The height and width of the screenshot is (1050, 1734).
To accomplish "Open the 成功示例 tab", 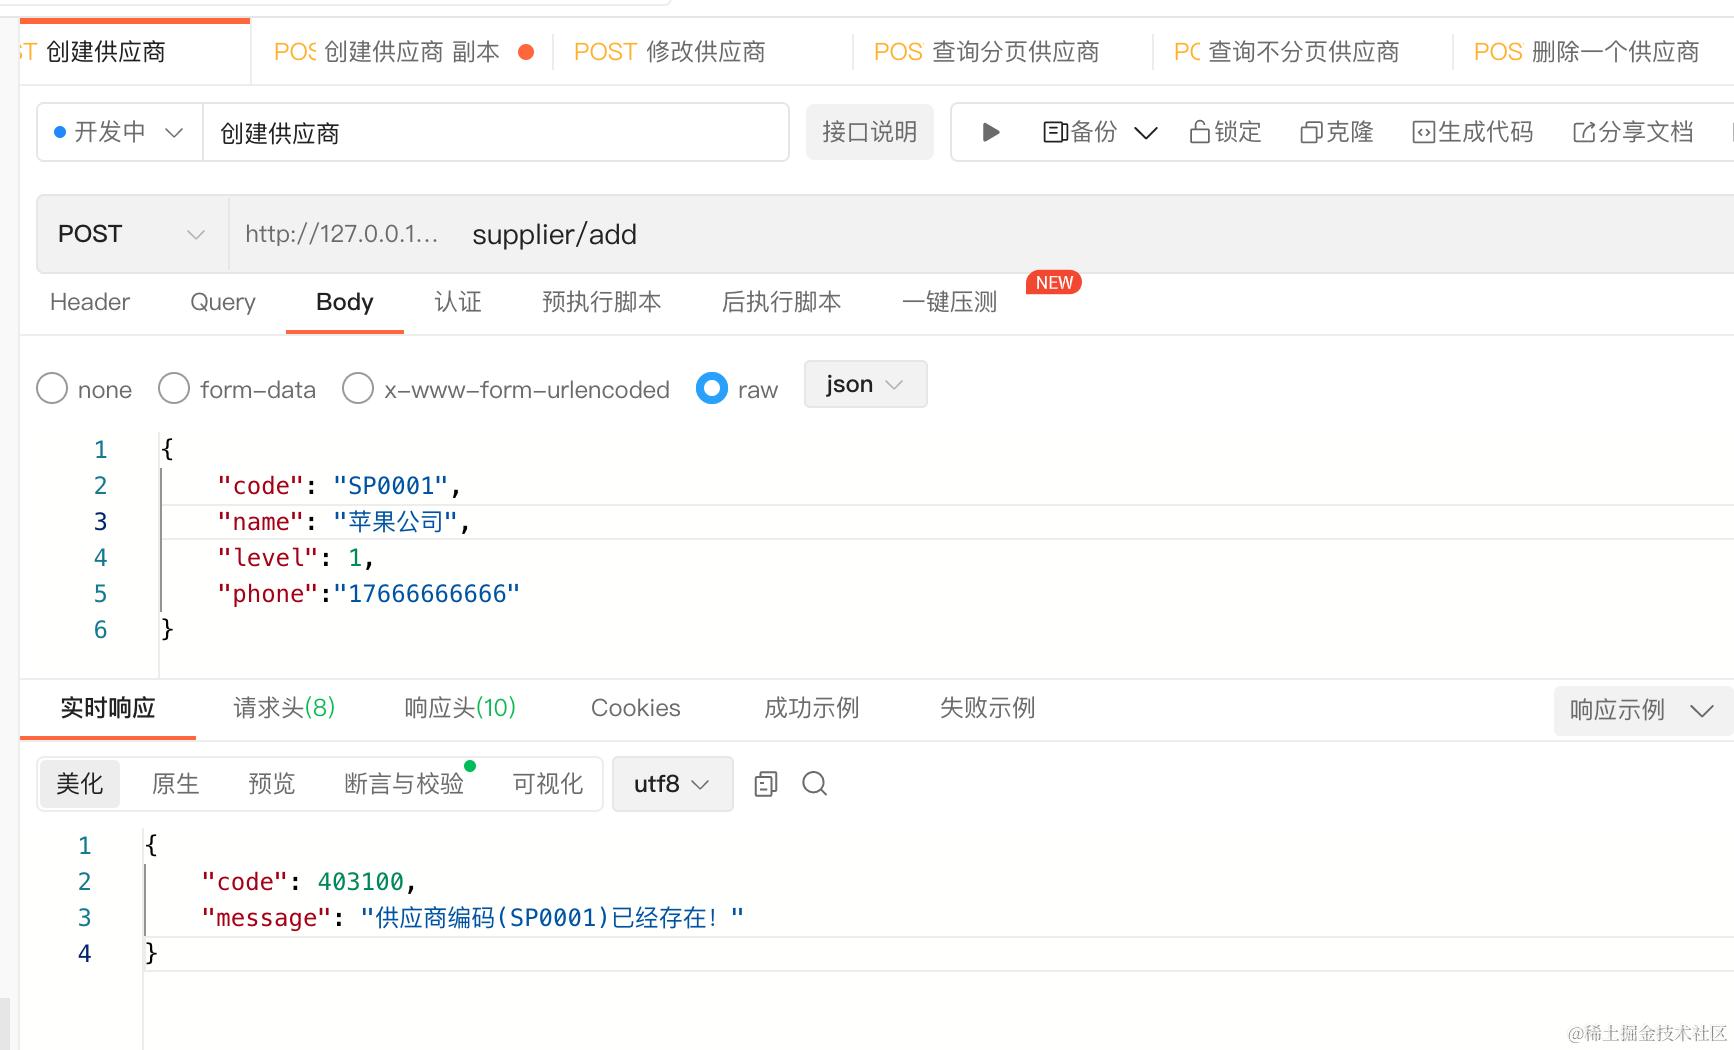I will coord(812,708).
